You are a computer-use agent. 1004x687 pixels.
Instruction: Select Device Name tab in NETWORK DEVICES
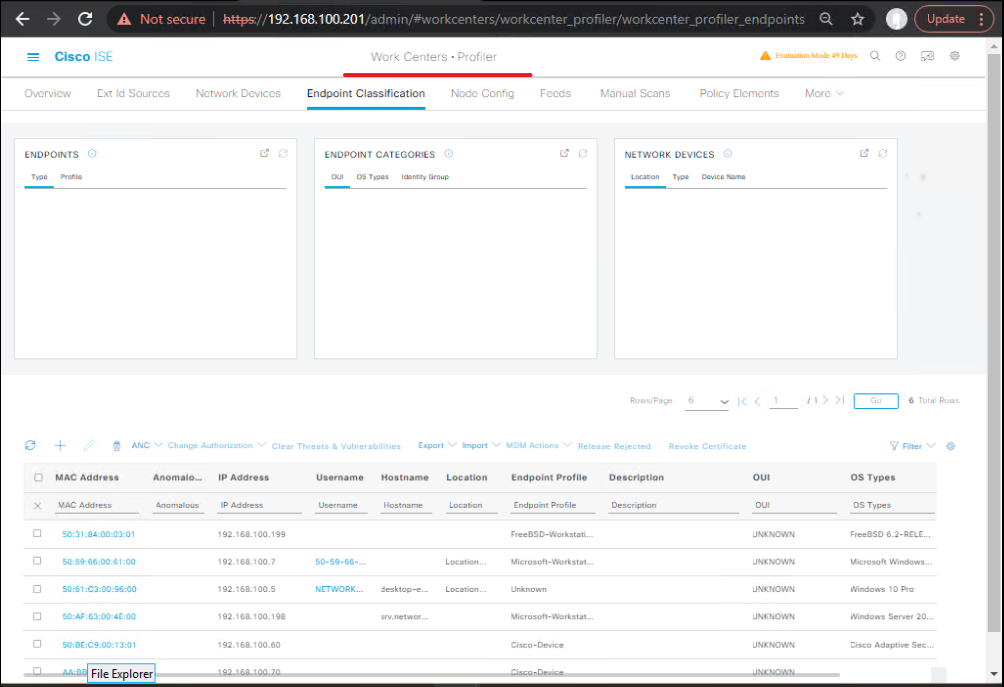tap(724, 177)
